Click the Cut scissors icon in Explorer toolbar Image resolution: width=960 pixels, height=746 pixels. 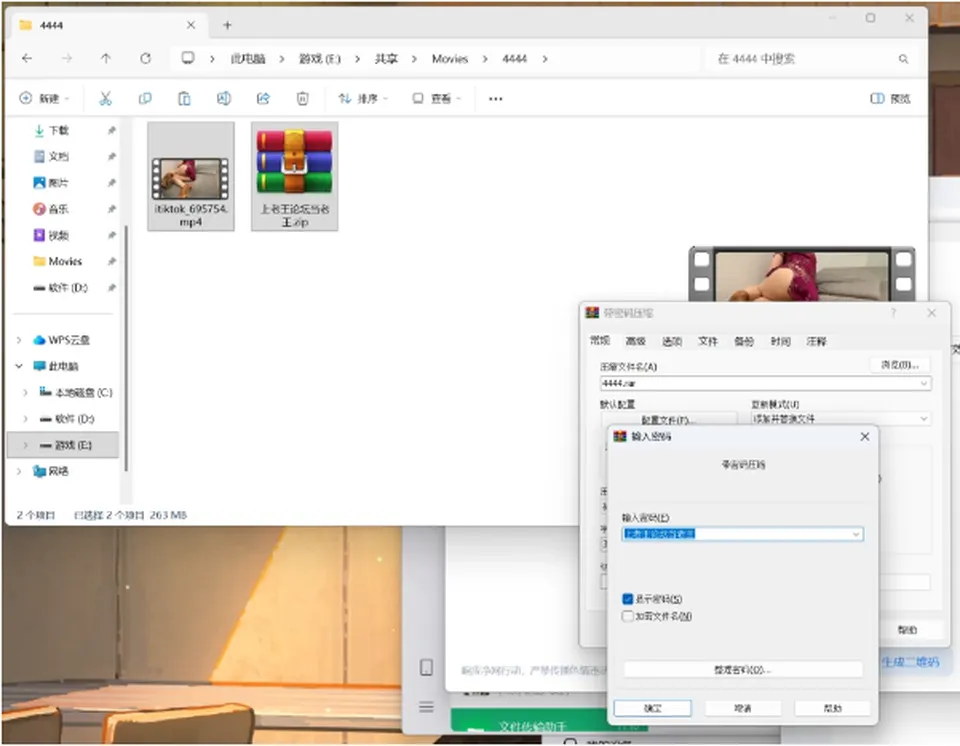tap(105, 98)
